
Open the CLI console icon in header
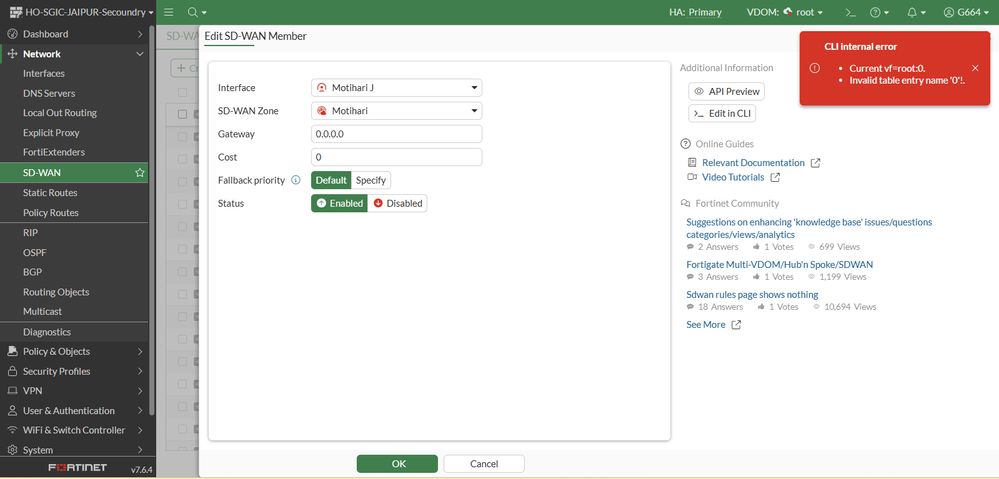click(x=850, y=12)
